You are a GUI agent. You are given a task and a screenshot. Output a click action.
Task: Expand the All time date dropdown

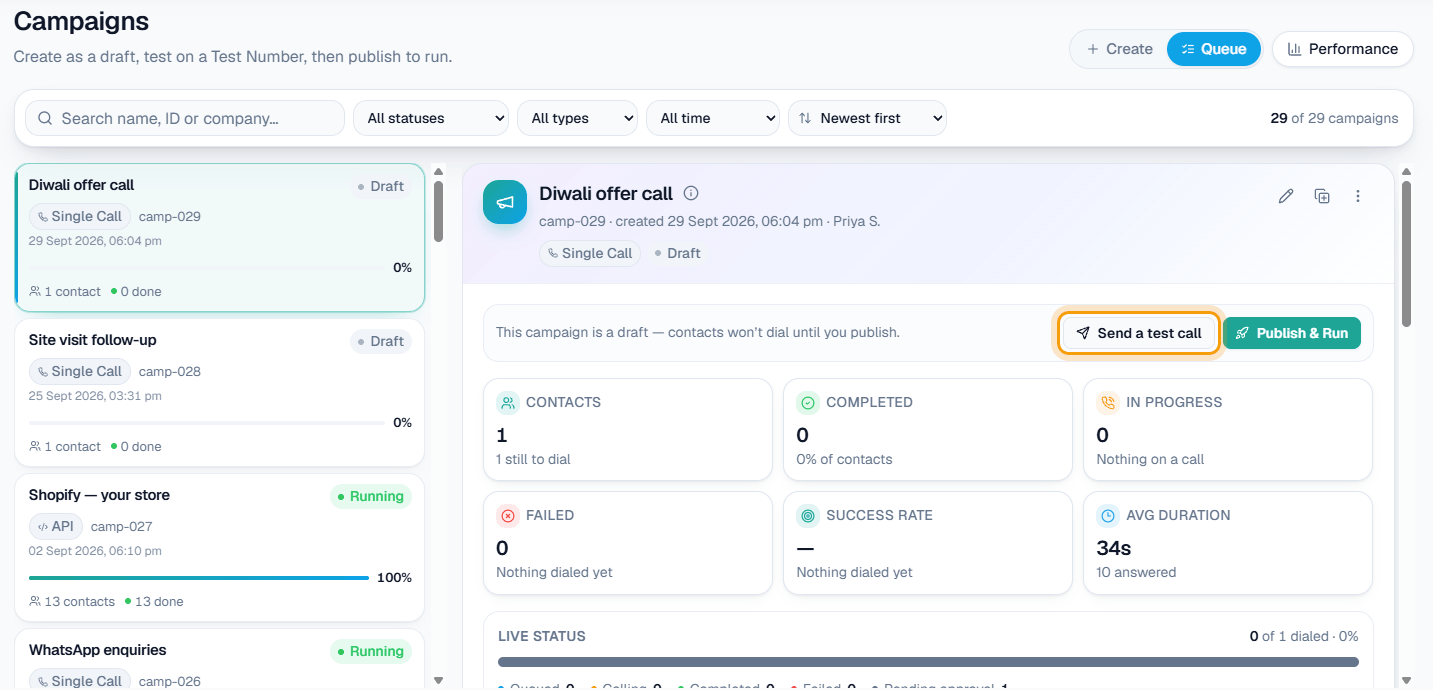click(713, 118)
